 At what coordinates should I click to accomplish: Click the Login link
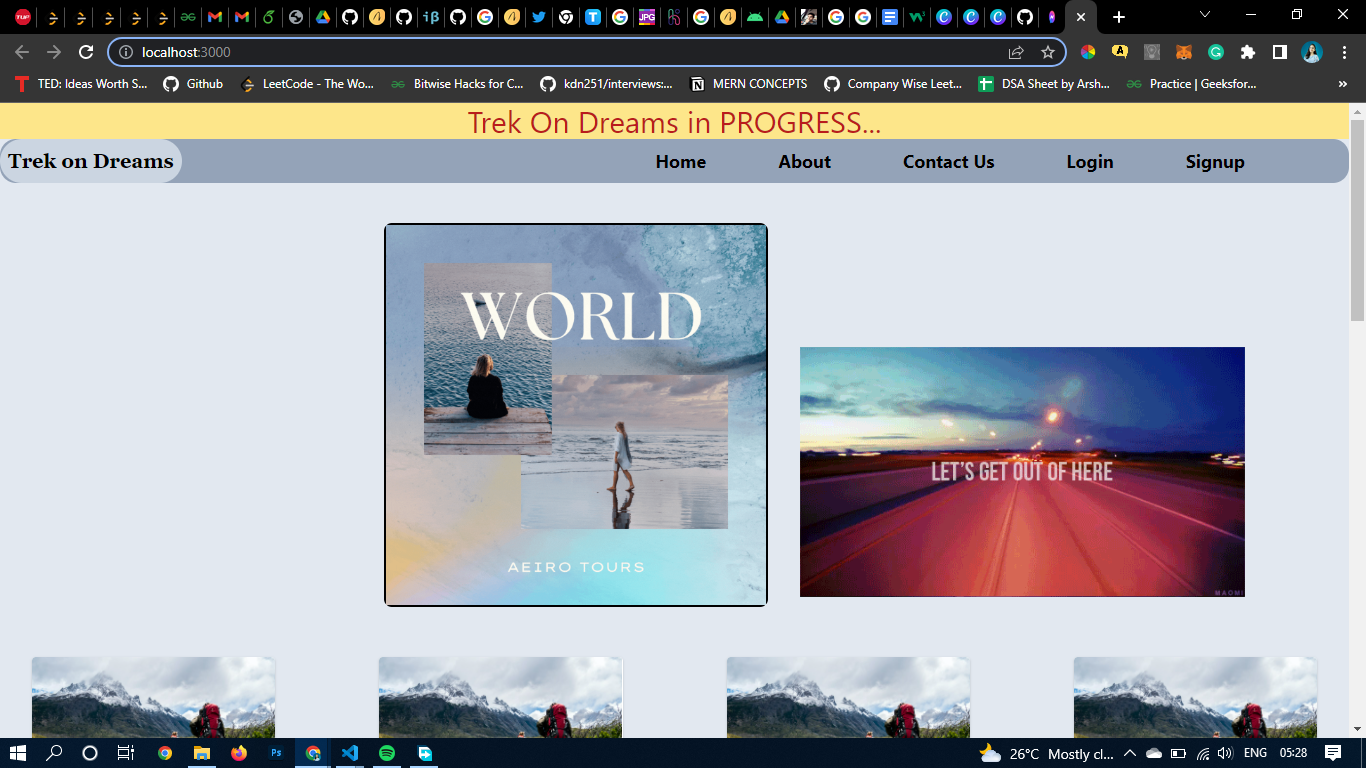click(x=1089, y=162)
